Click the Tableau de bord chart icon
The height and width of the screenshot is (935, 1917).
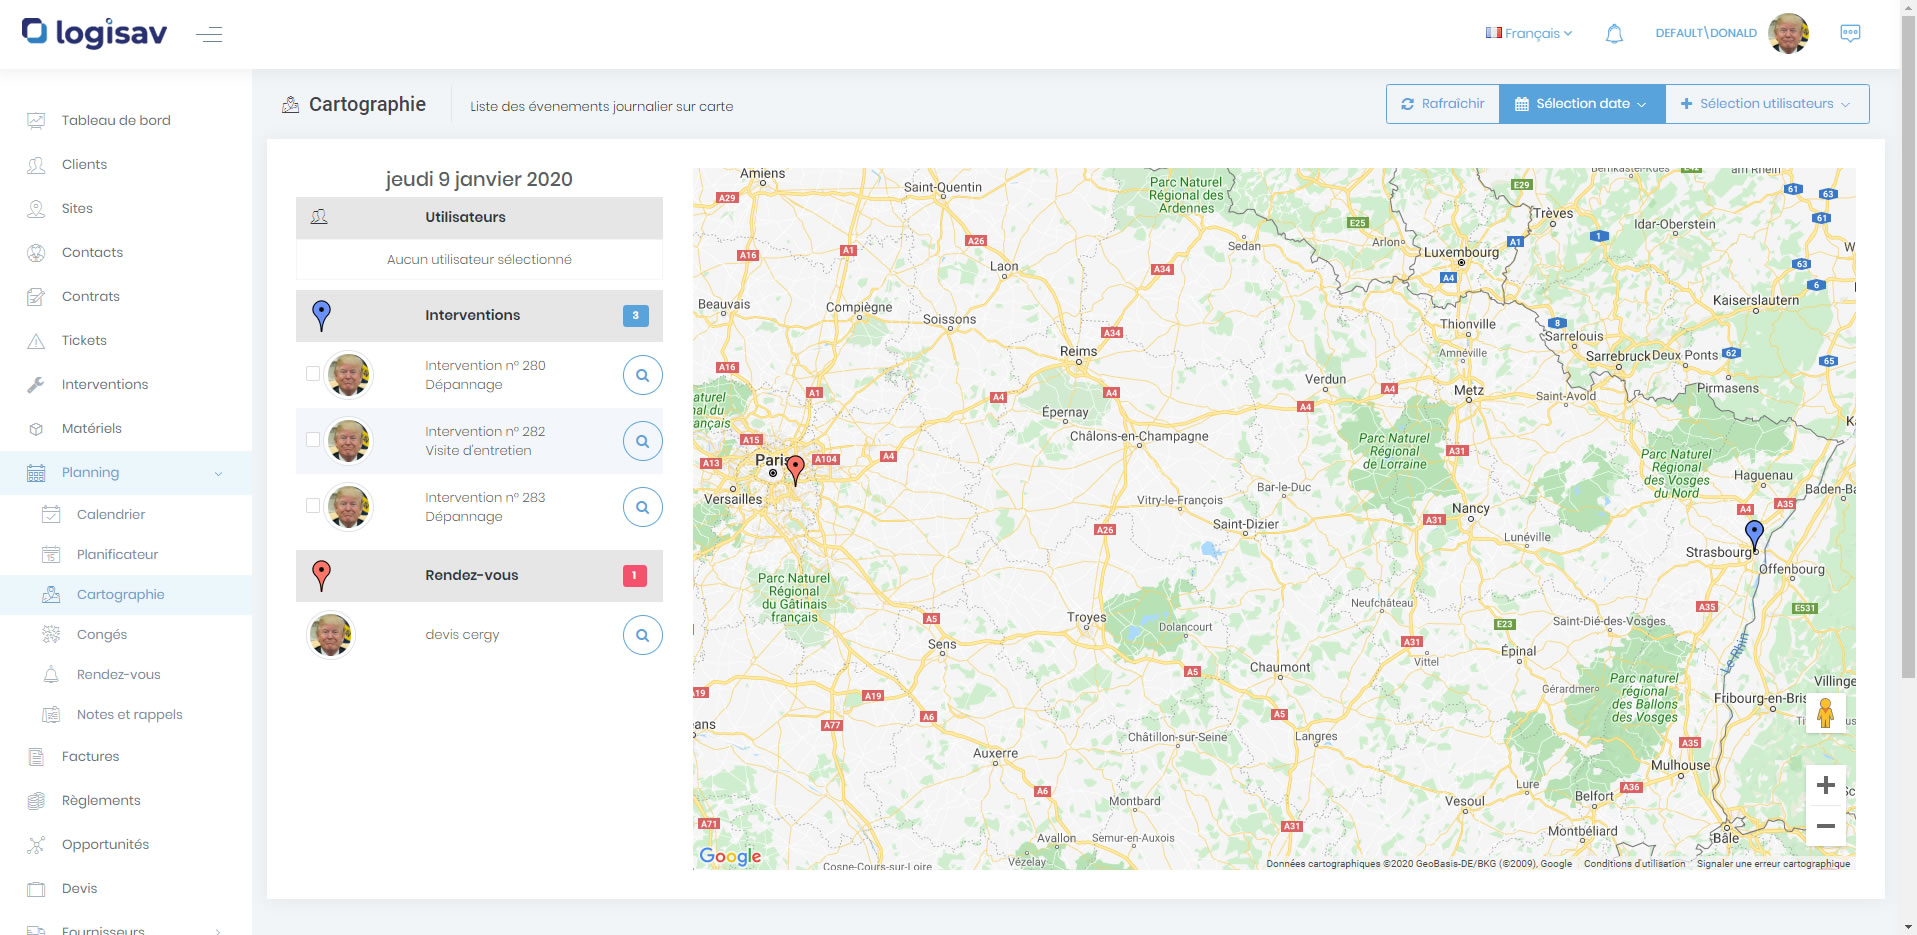click(36, 121)
